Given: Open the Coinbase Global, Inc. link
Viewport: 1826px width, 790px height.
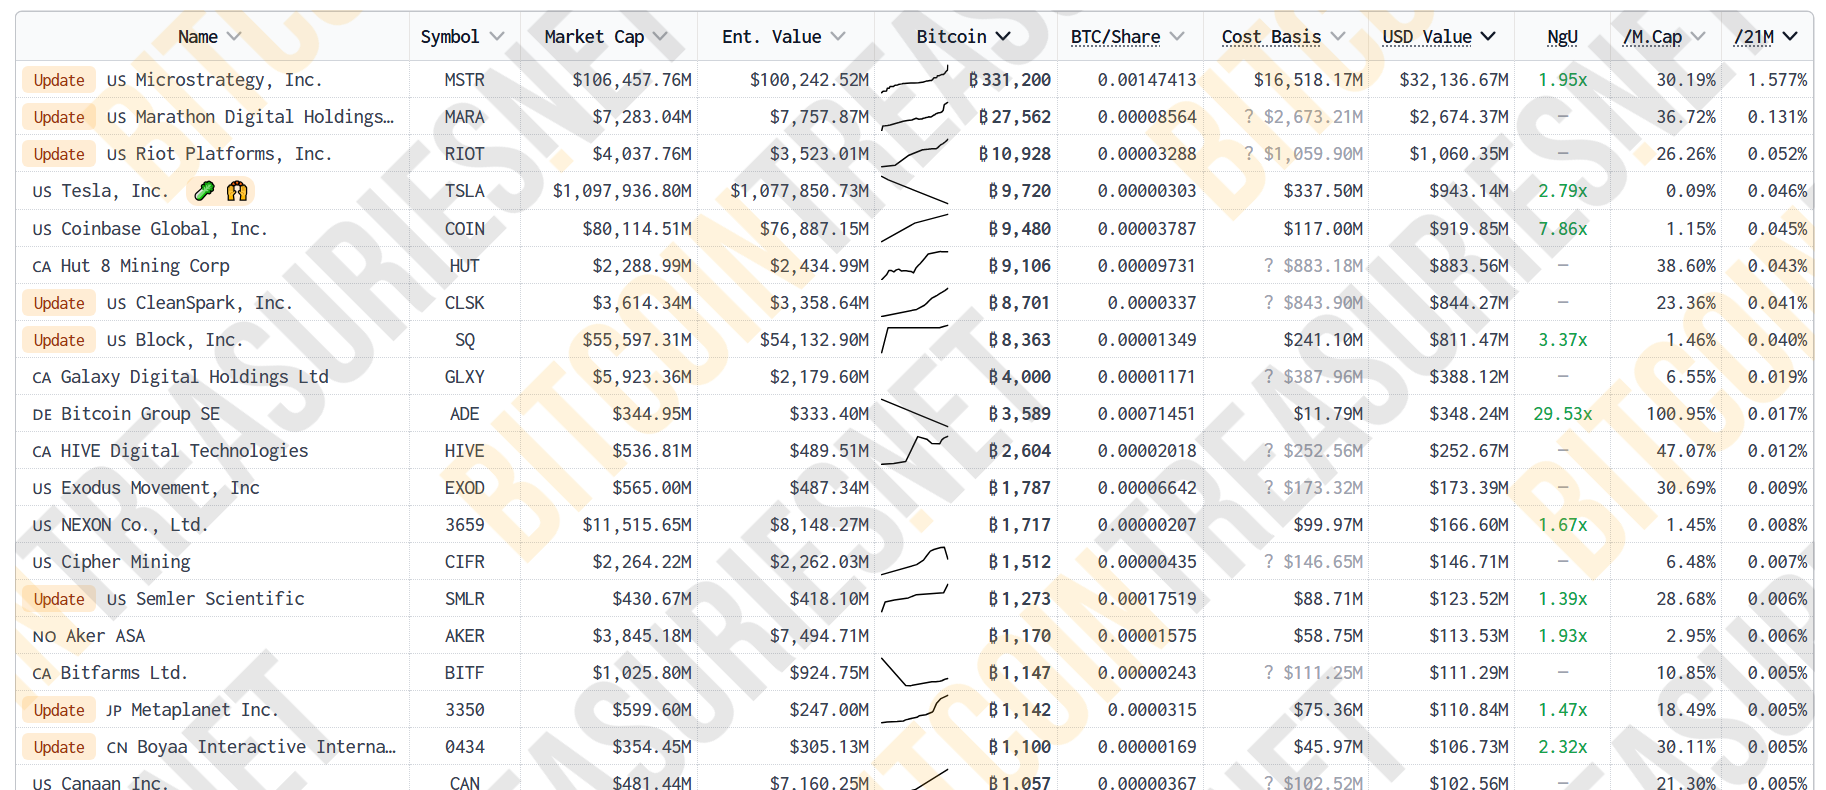Looking at the screenshot, I should tap(165, 229).
